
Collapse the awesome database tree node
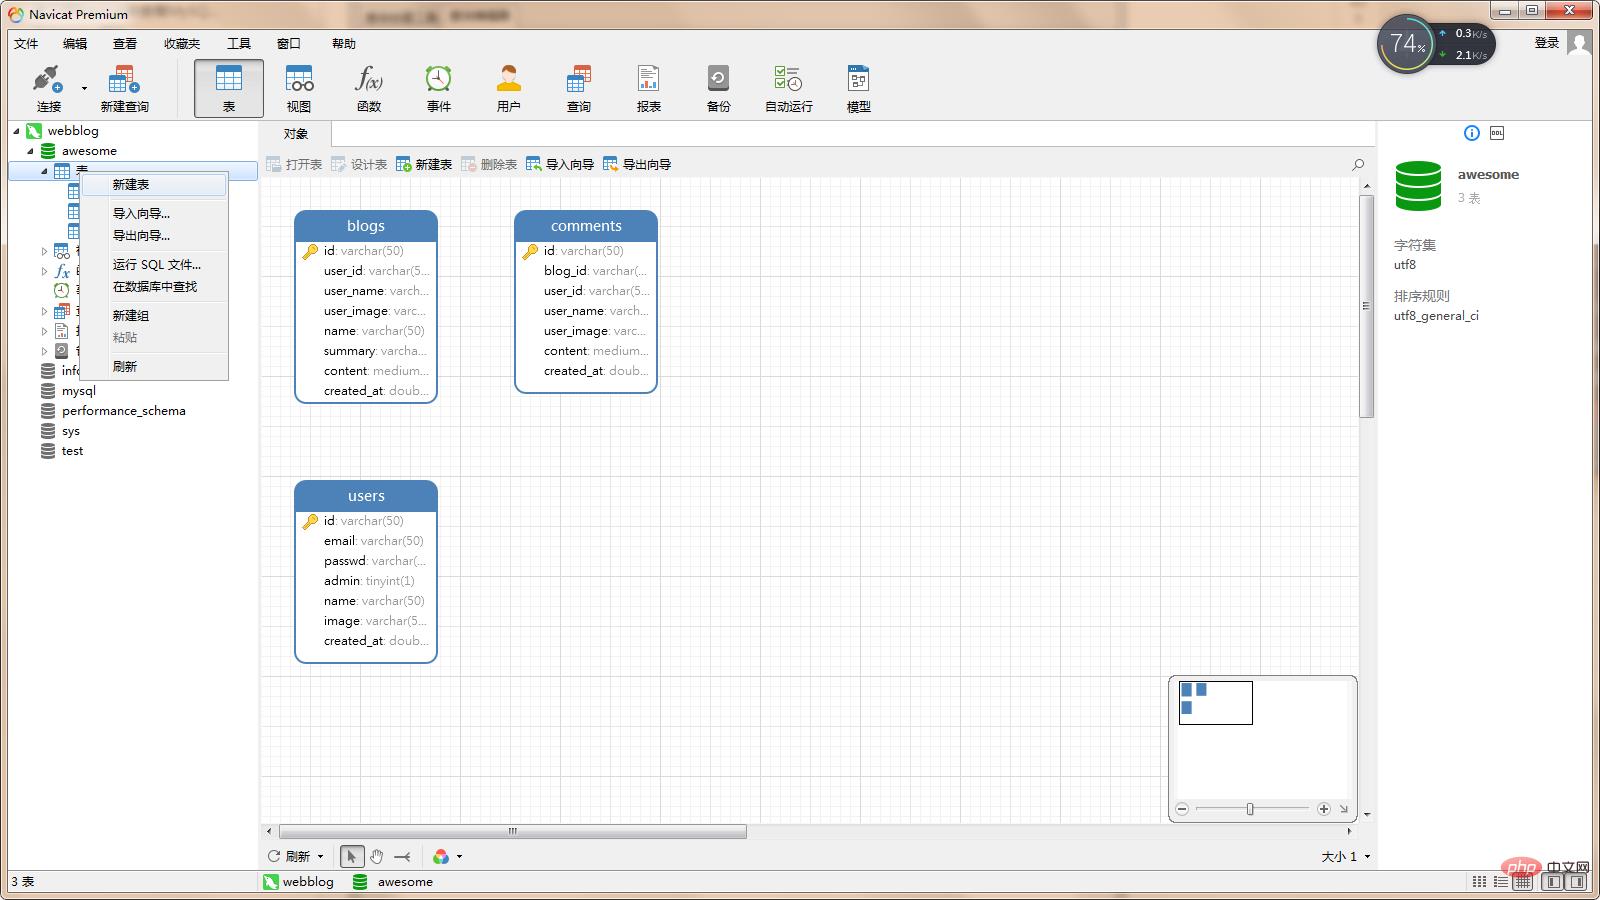click(x=31, y=151)
